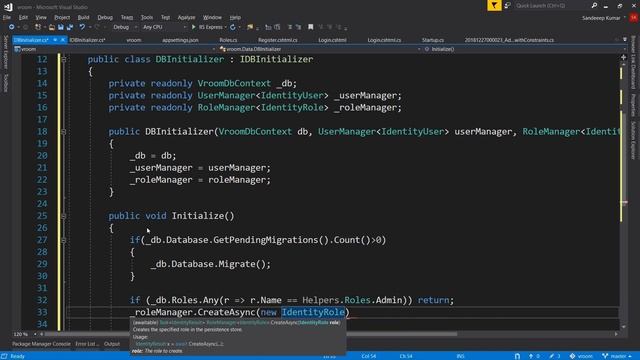Click the Undo arrow icon
Screen dimensions: 640x360
point(82,27)
